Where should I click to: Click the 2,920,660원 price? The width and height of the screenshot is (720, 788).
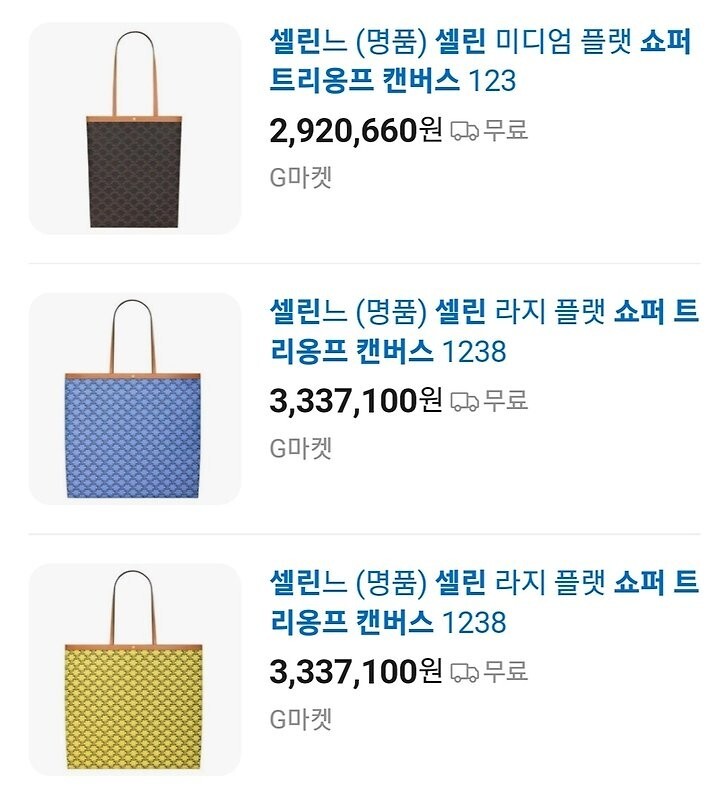(355, 130)
